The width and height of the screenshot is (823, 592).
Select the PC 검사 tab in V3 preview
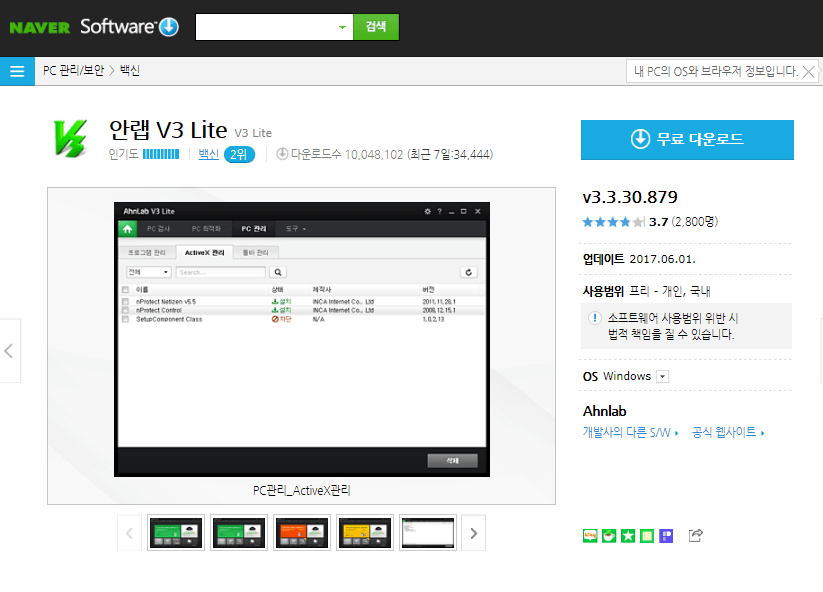tap(159, 229)
